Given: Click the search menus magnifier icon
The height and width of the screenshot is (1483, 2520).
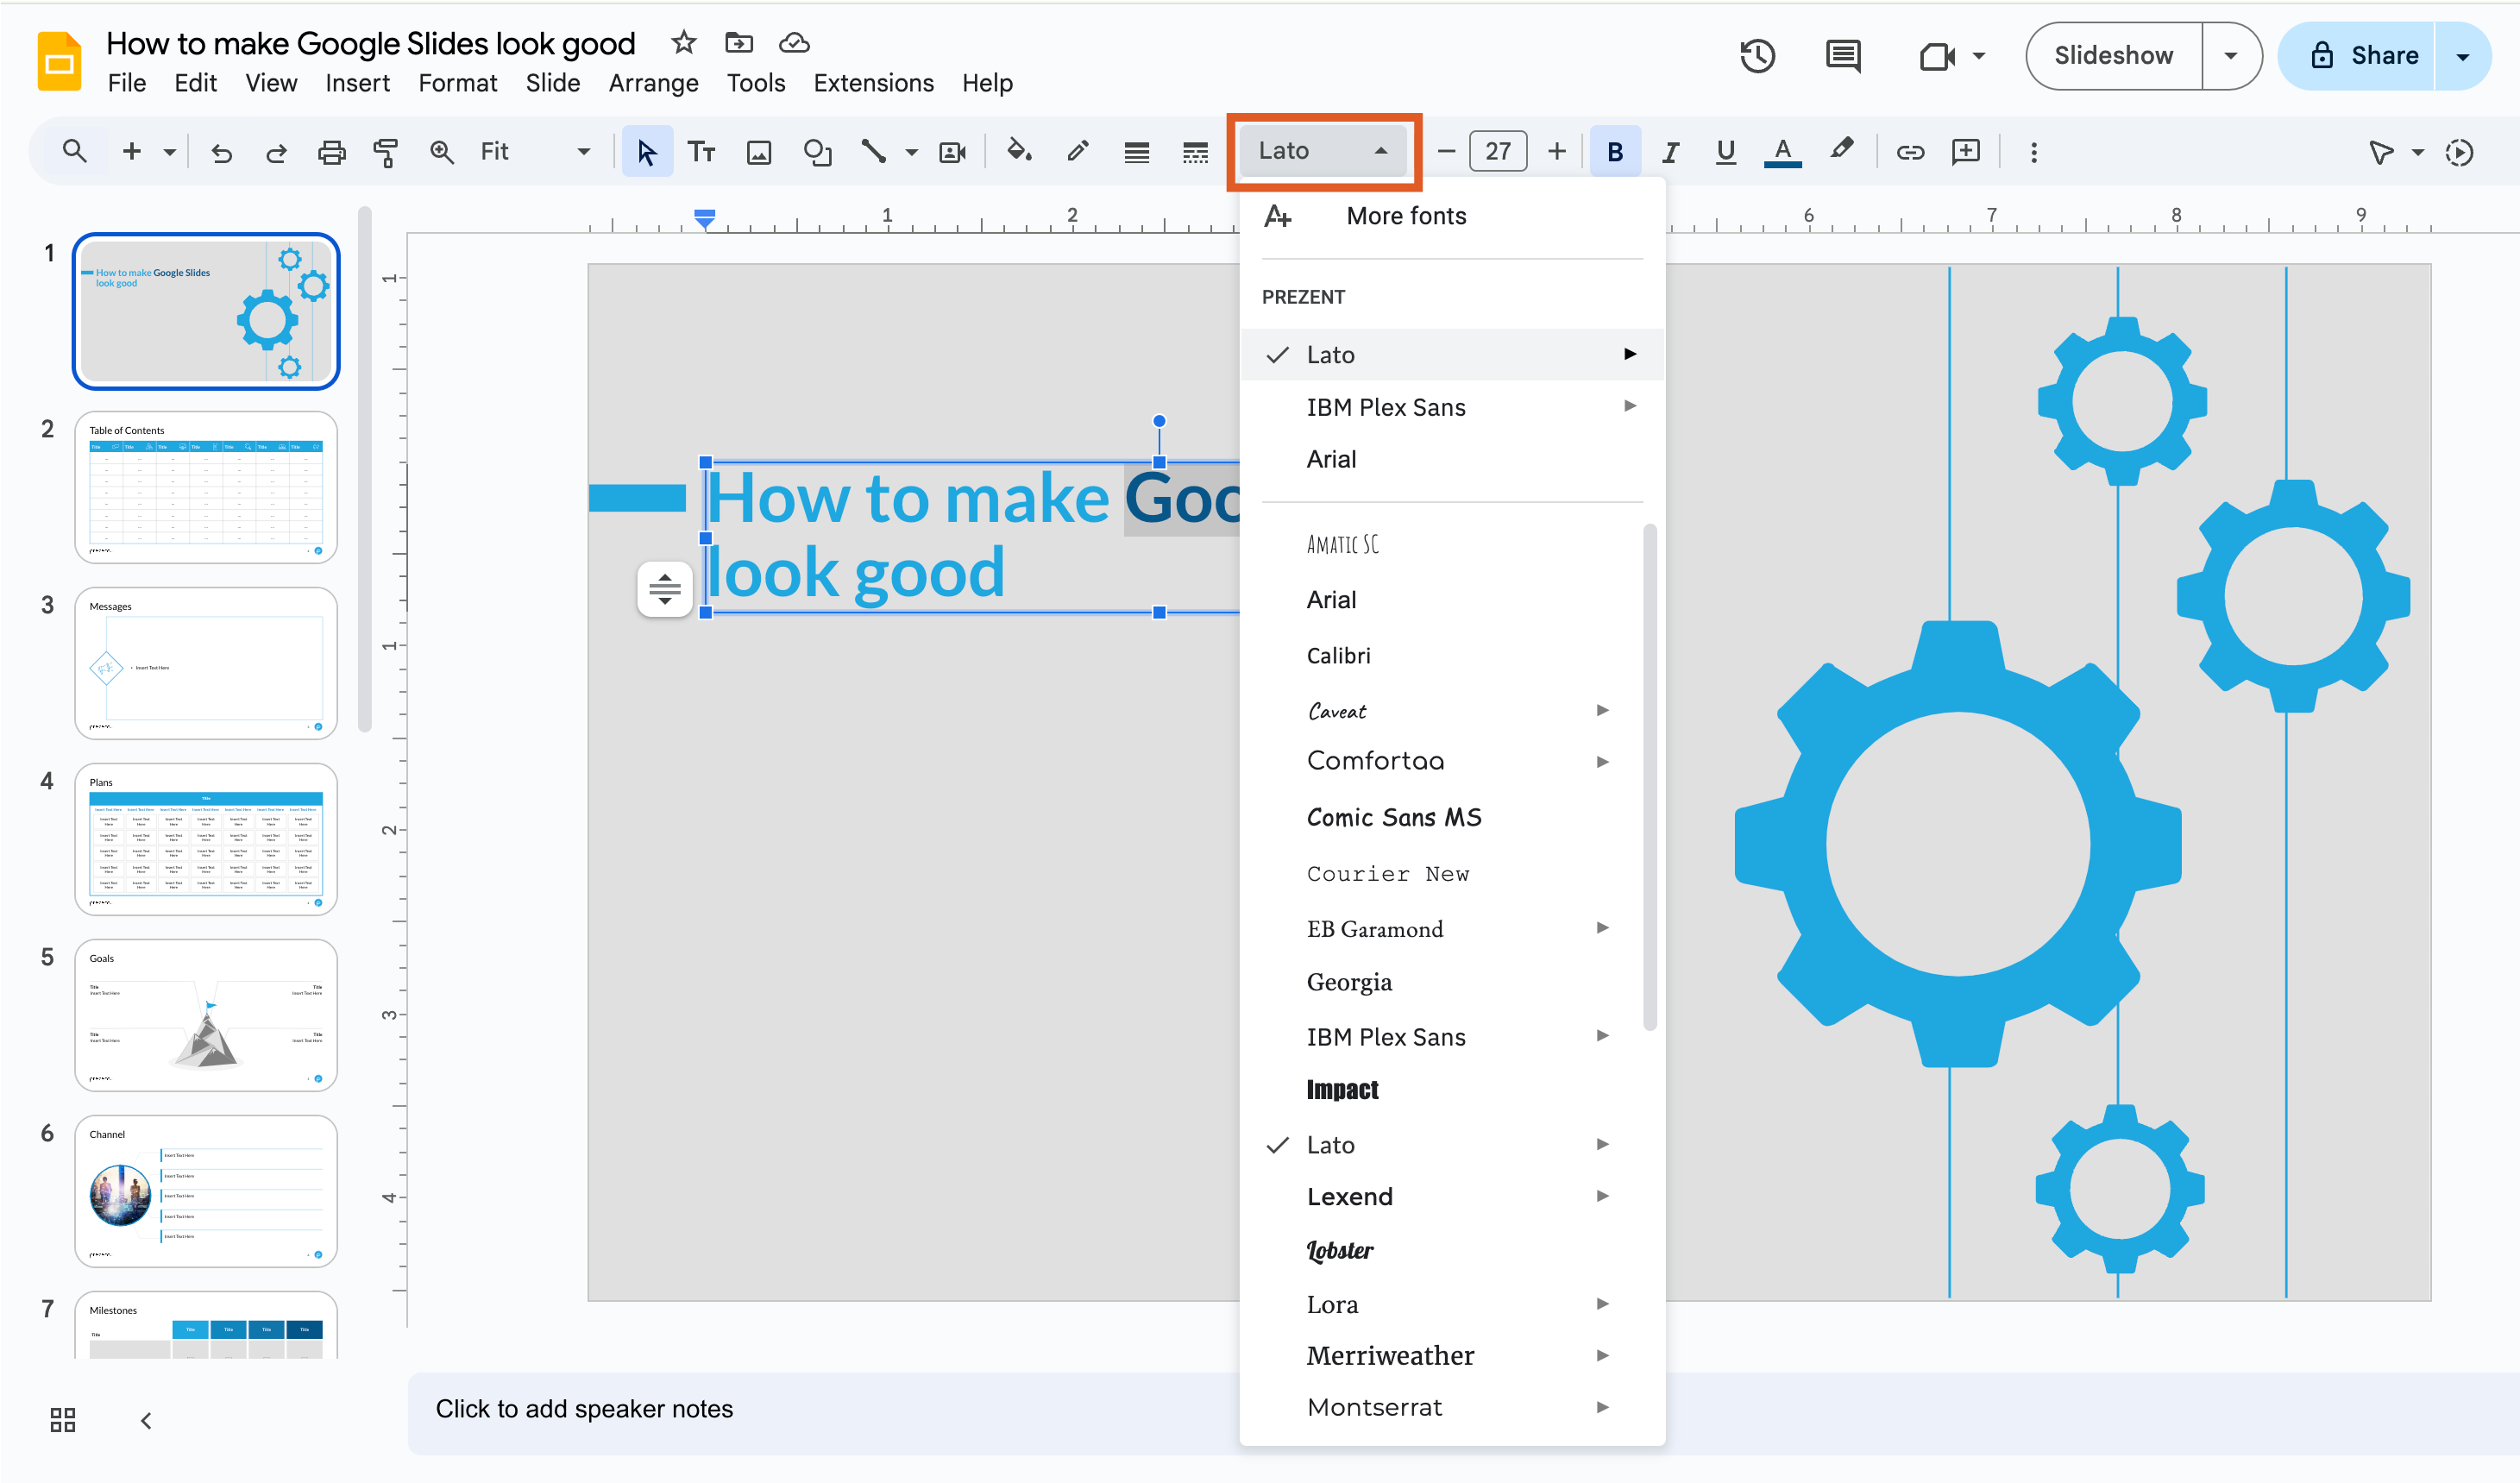Looking at the screenshot, I should click(x=74, y=152).
